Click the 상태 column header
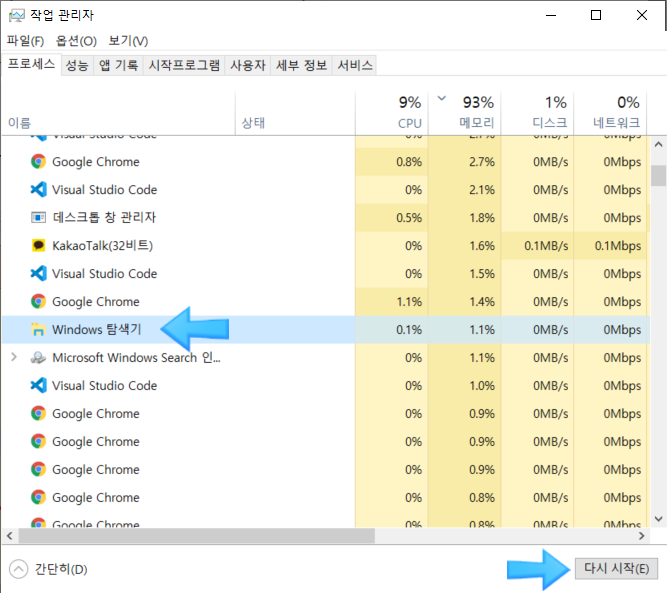This screenshot has width=667, height=593. point(295,114)
